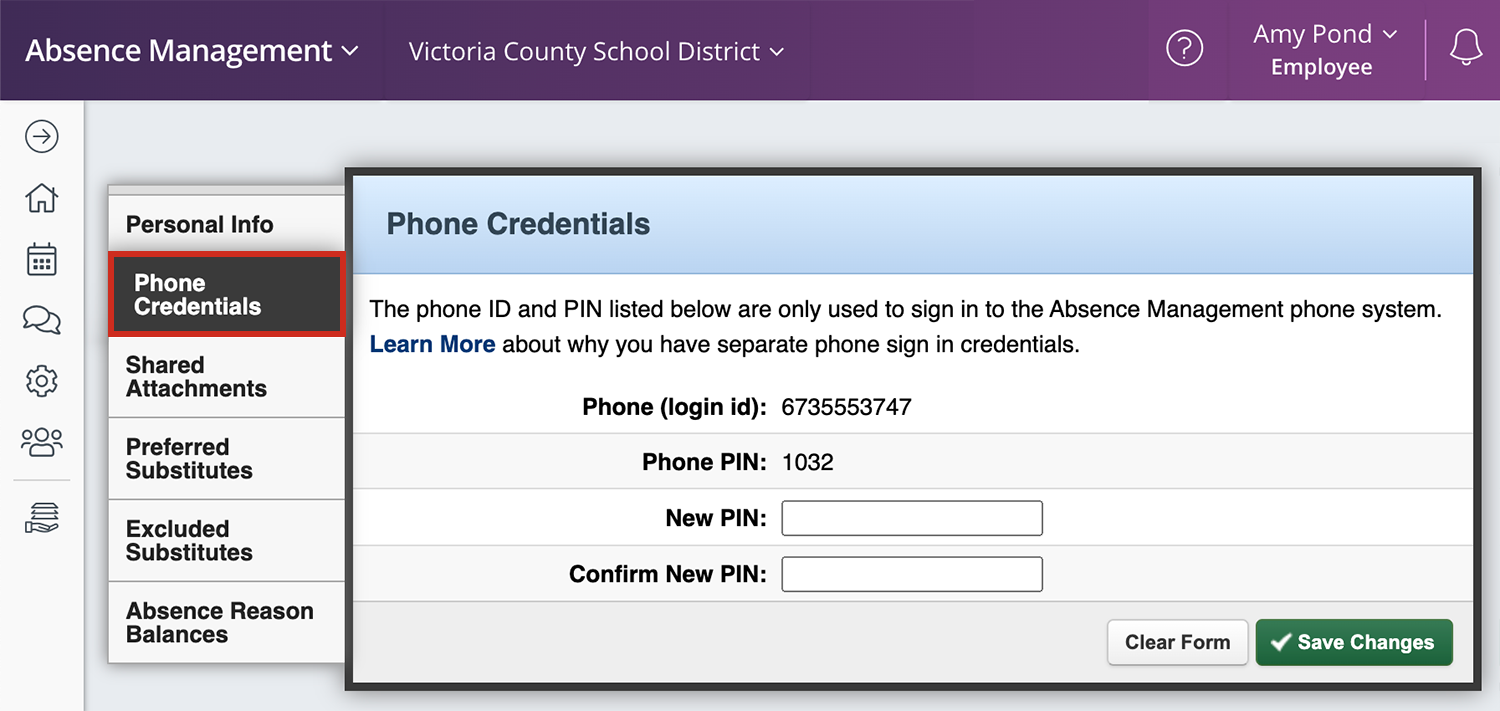The image size is (1500, 711).
Task: Open feedback chat bubbles icon
Action: 41,320
